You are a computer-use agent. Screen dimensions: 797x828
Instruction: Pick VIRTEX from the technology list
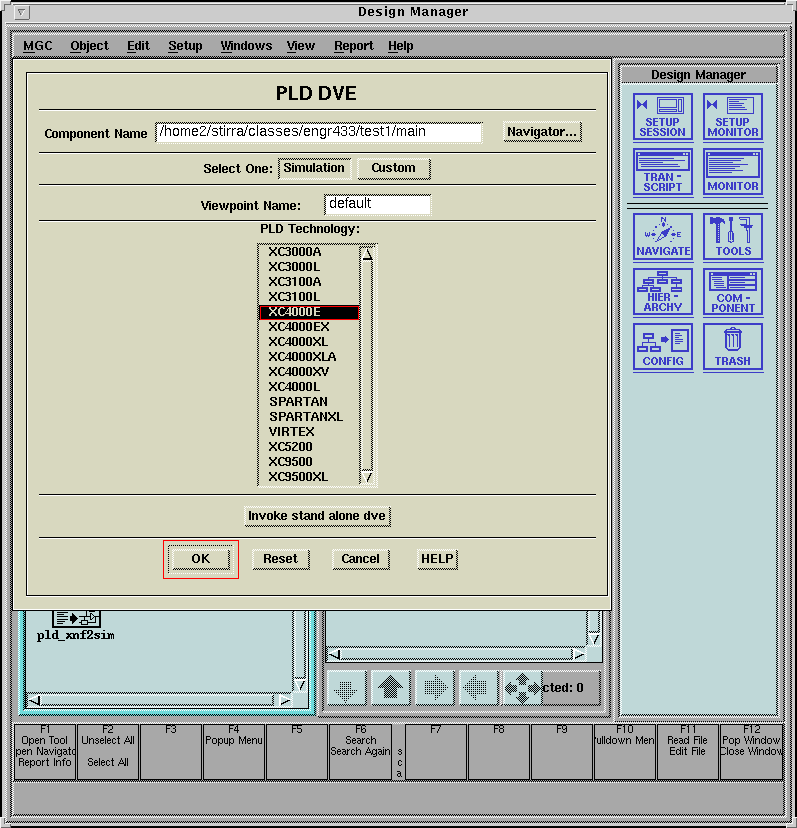coord(292,432)
